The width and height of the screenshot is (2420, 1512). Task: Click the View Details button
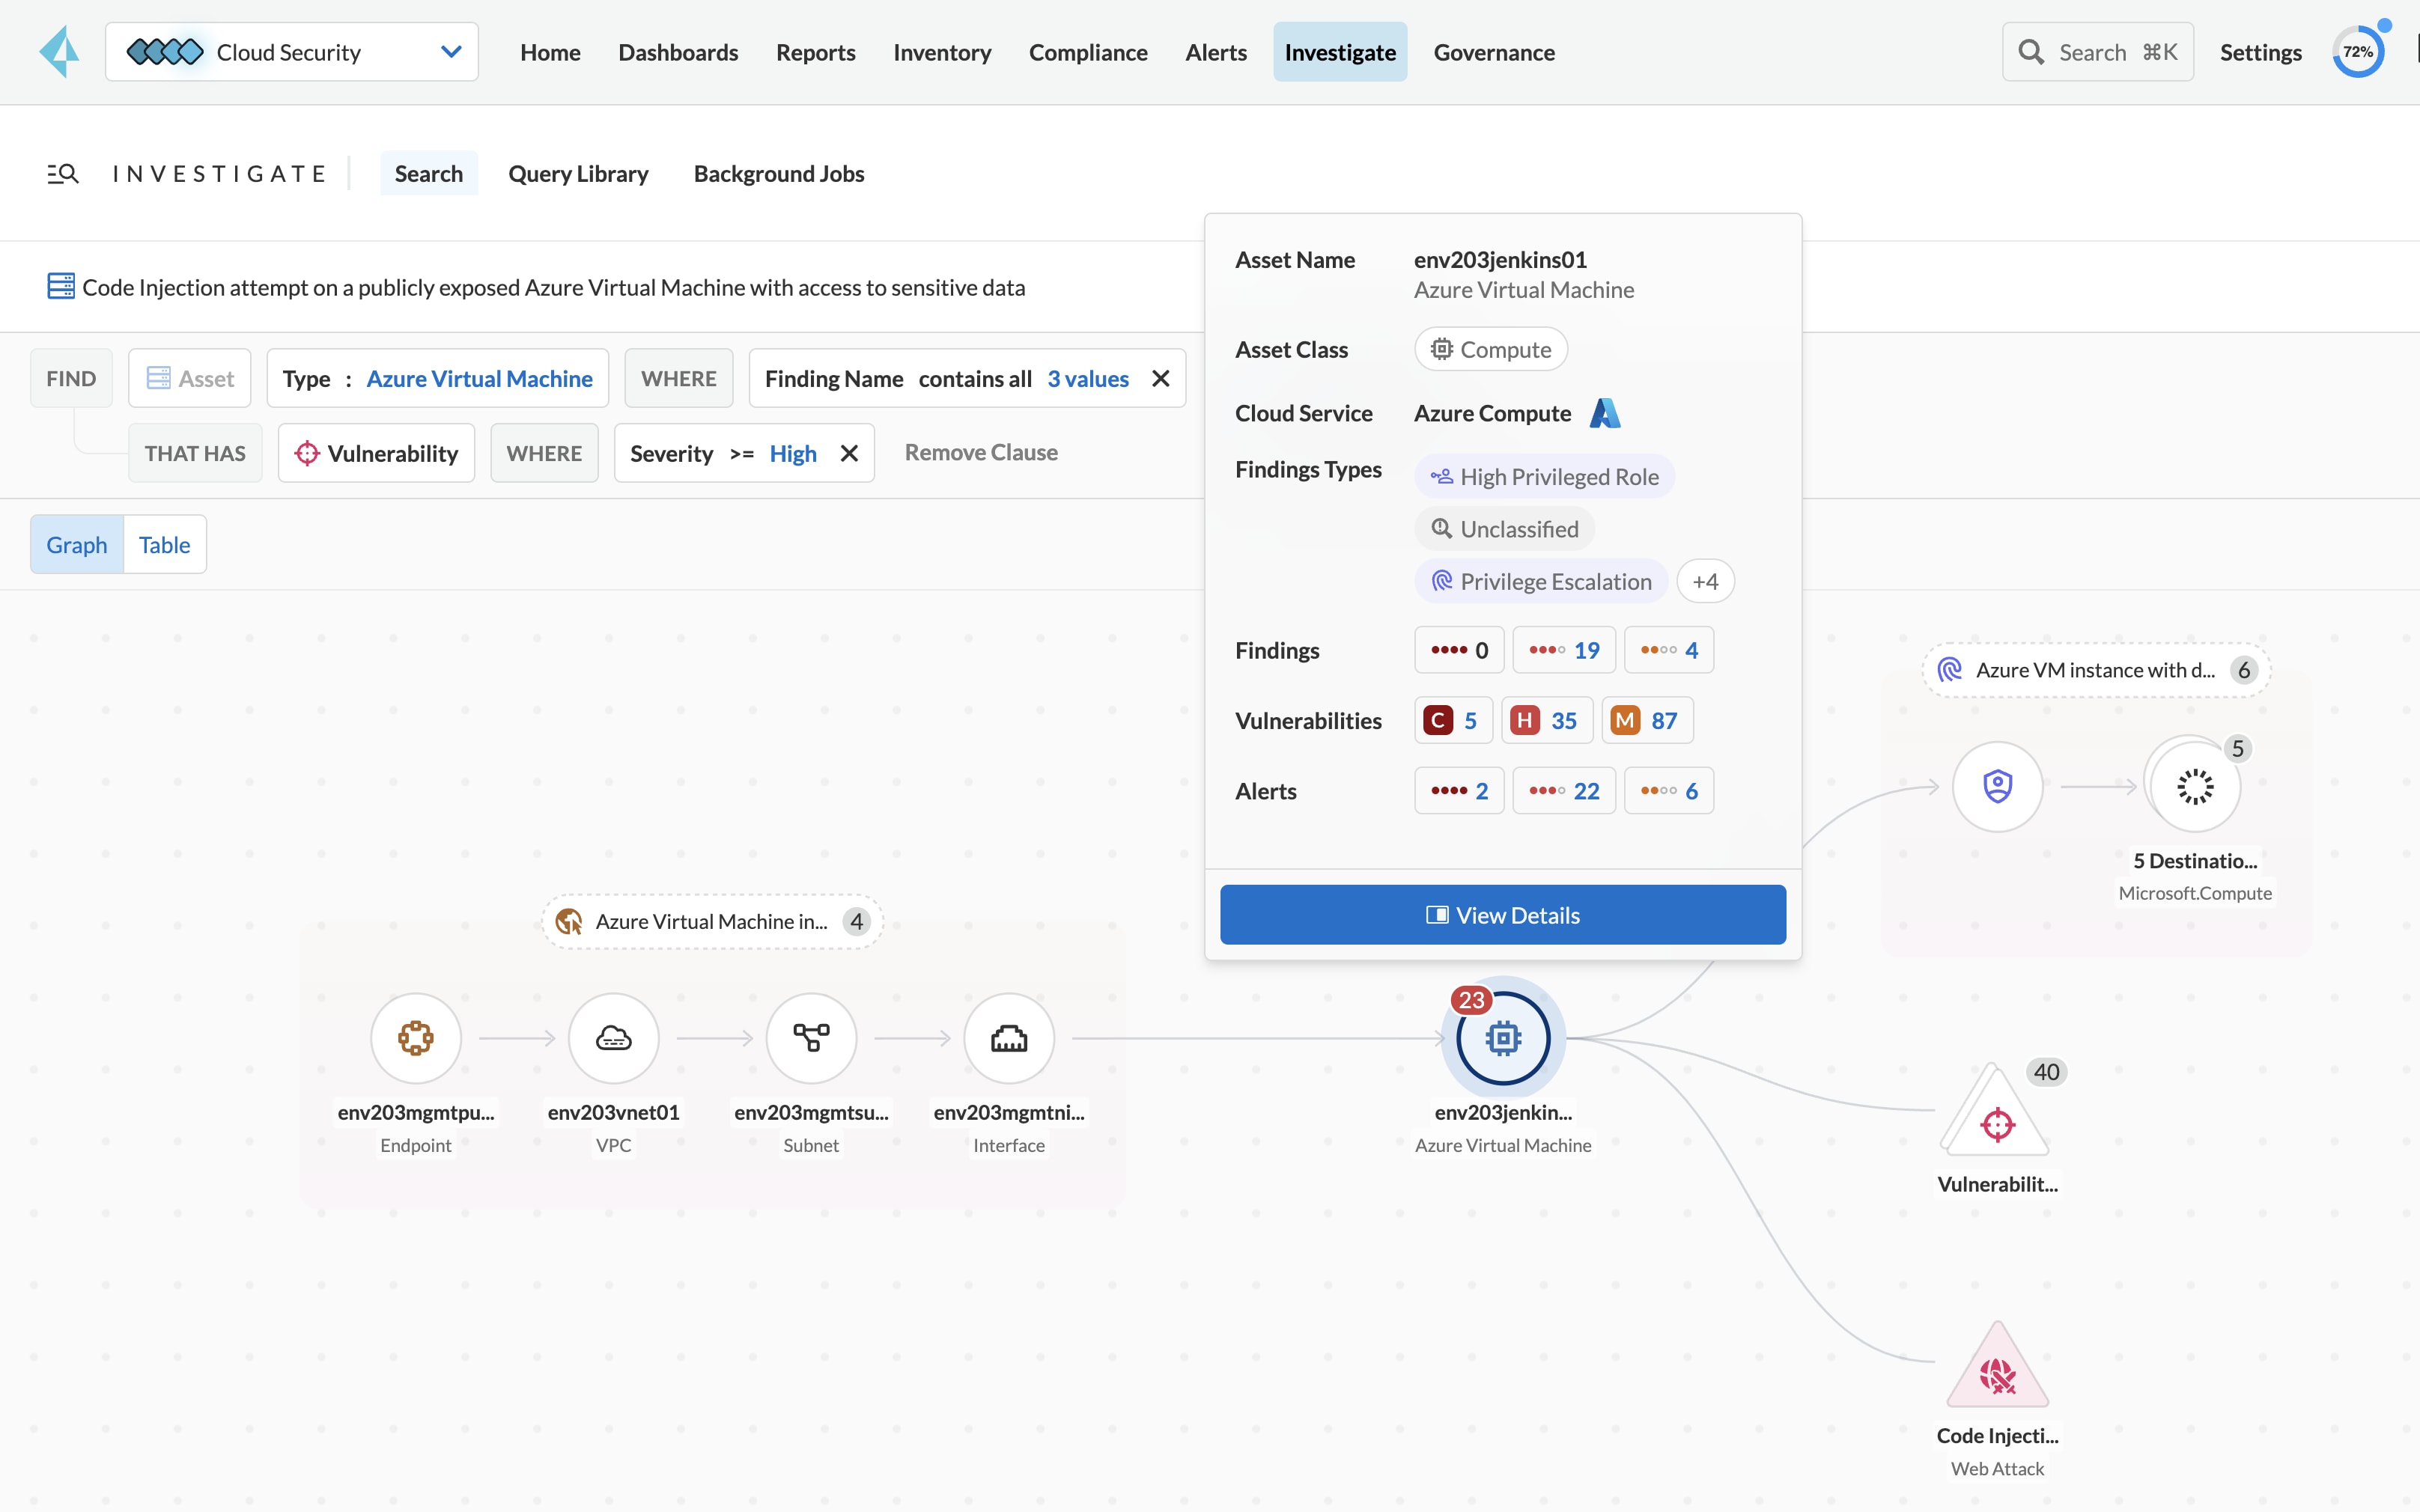click(x=1502, y=914)
